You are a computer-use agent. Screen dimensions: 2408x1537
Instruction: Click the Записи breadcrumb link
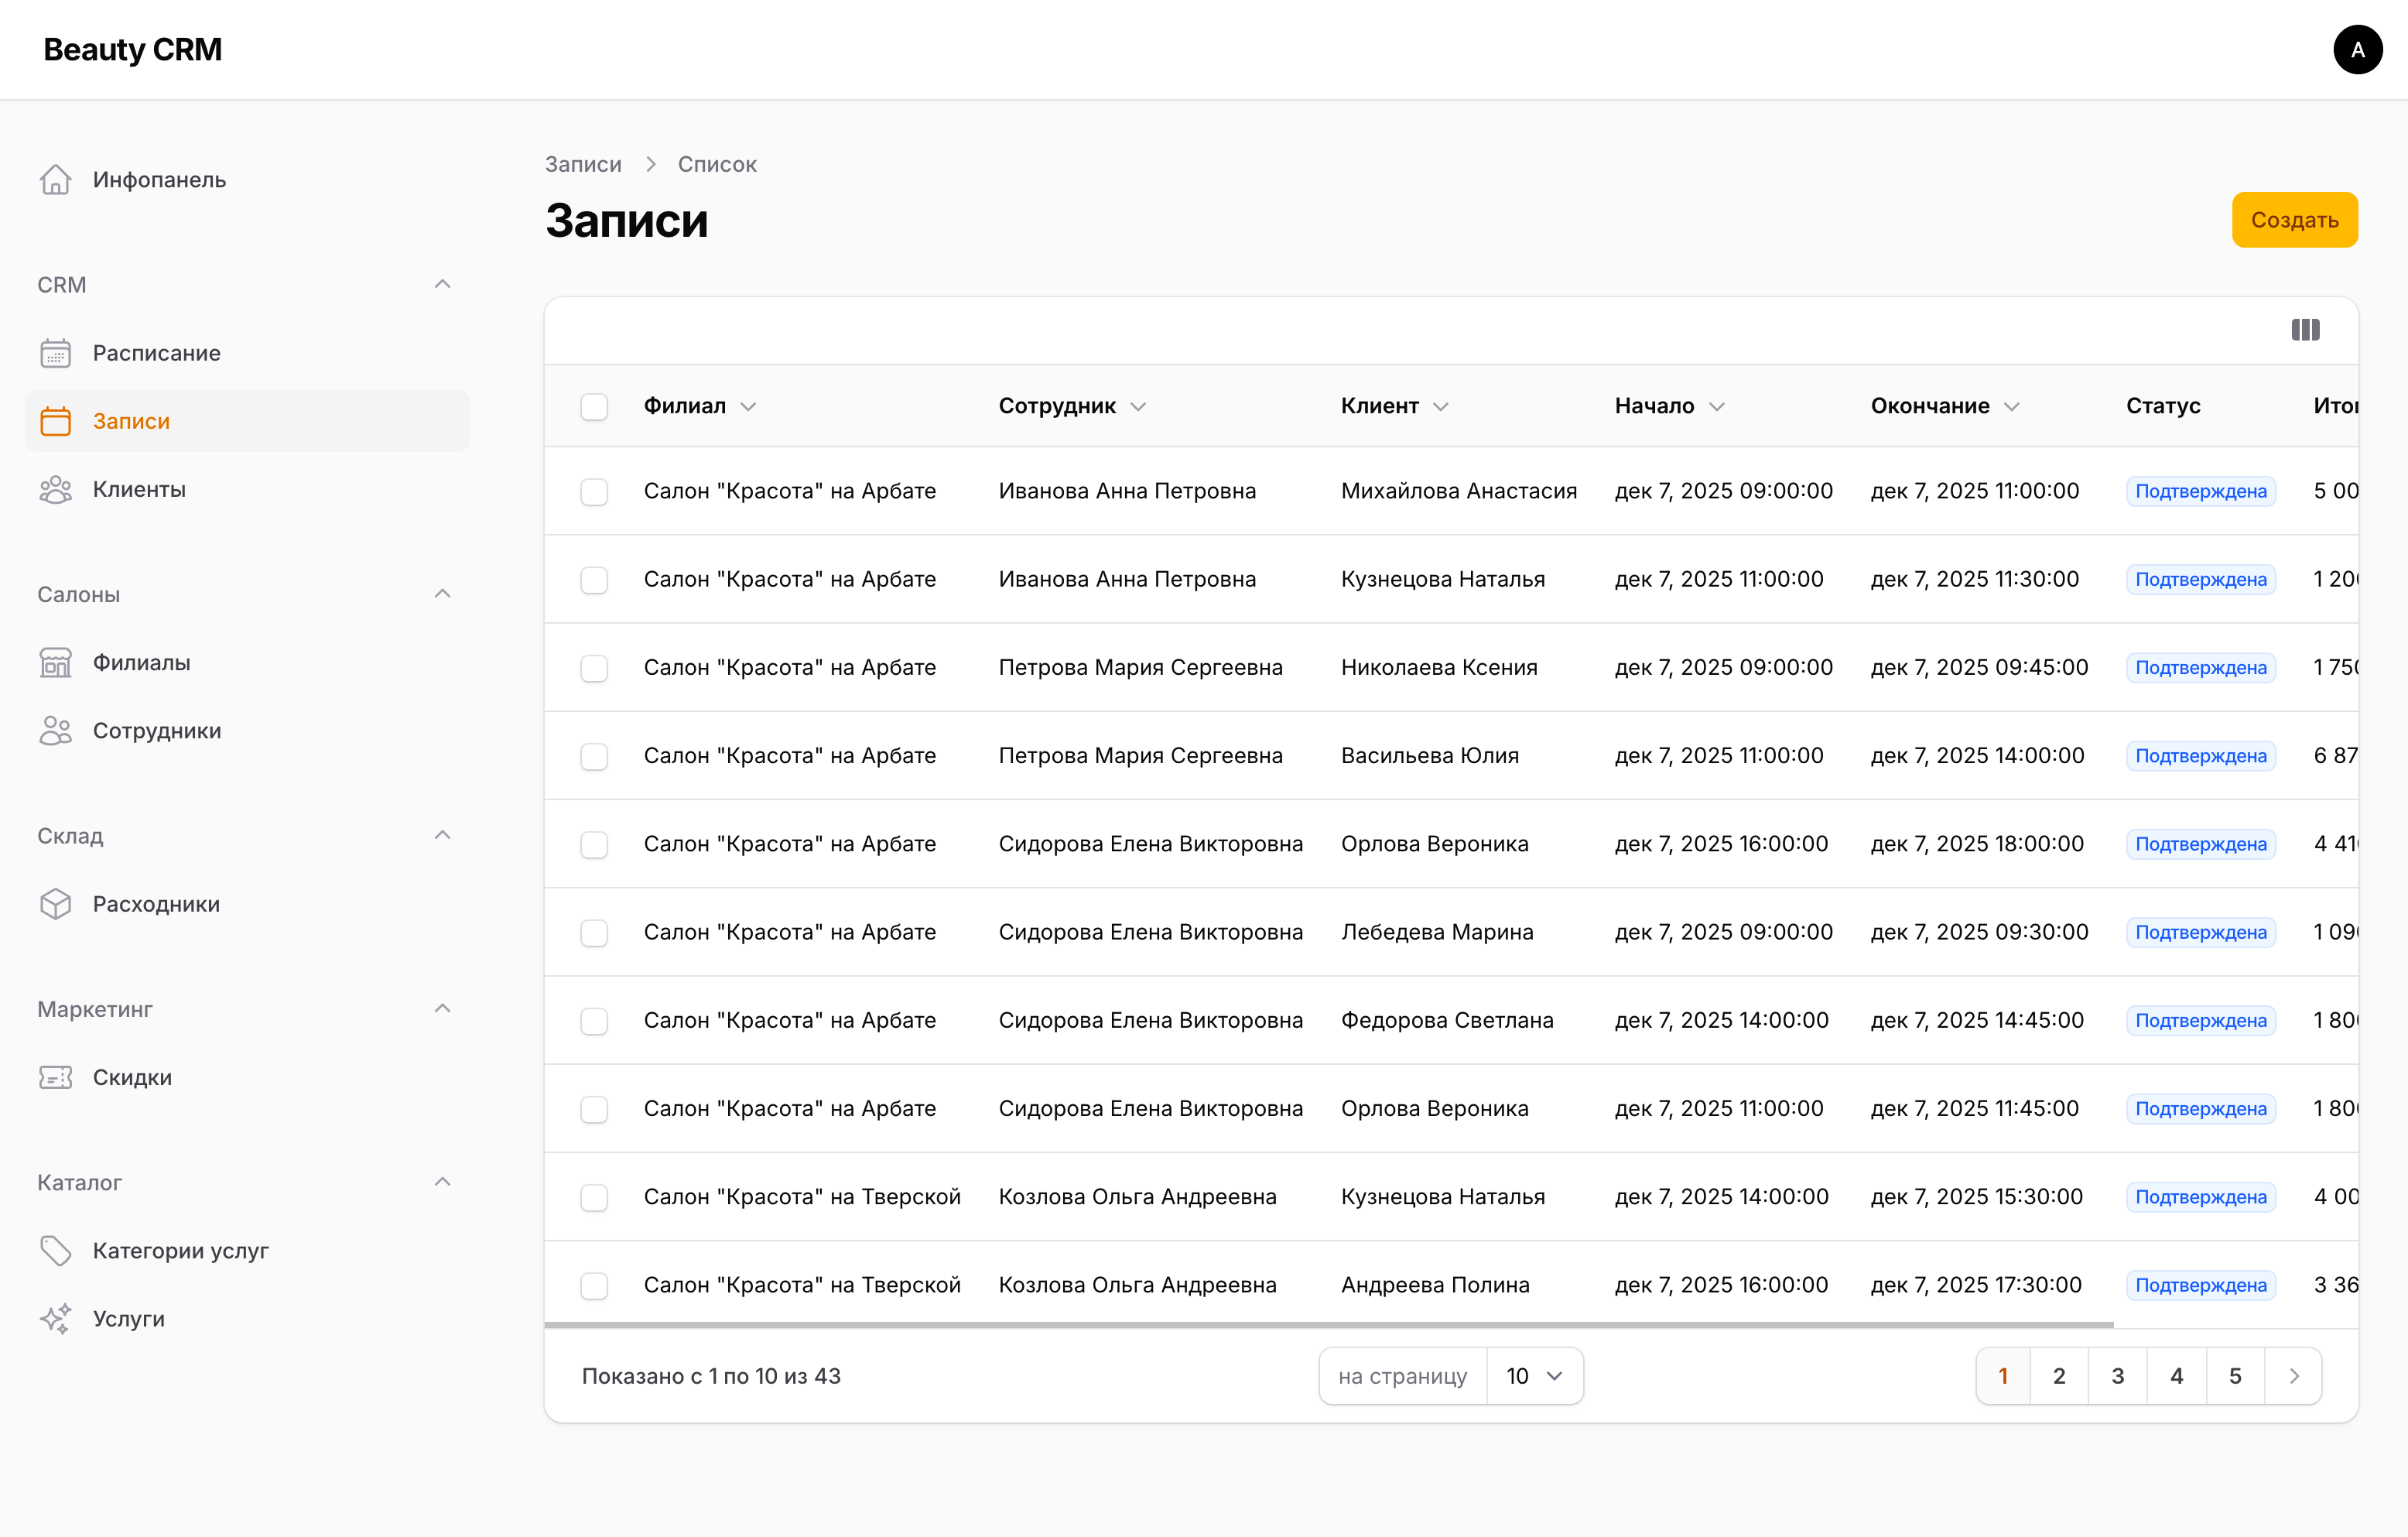pyautogui.click(x=583, y=163)
